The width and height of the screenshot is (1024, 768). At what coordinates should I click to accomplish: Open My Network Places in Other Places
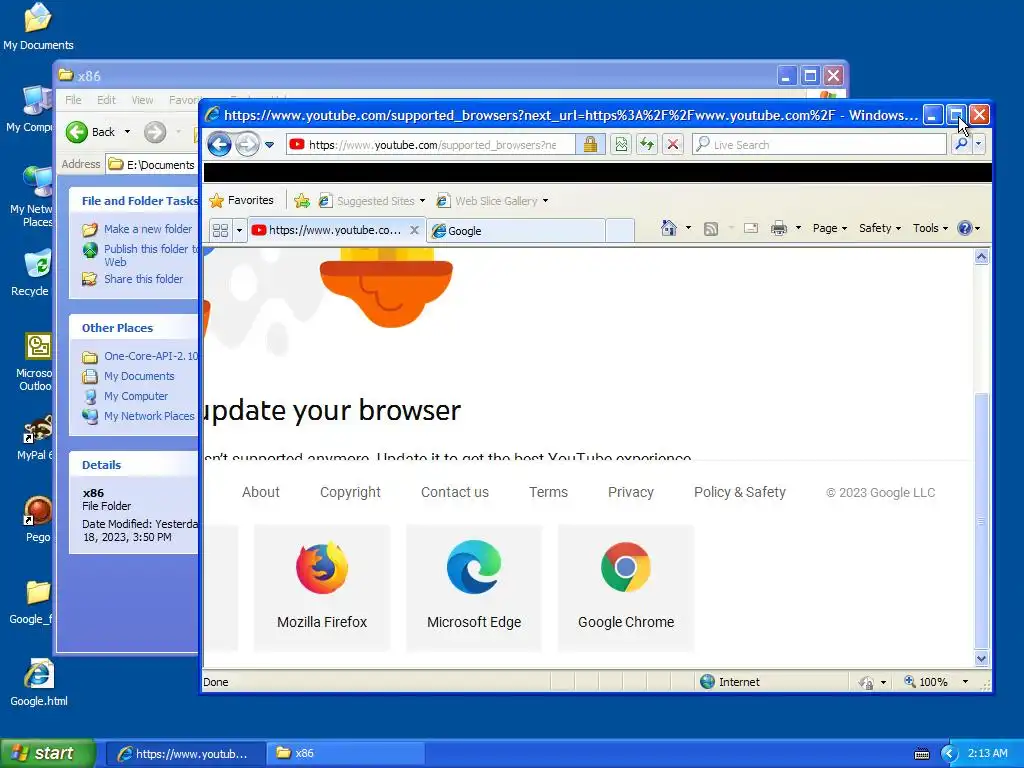pyautogui.click(x=149, y=416)
